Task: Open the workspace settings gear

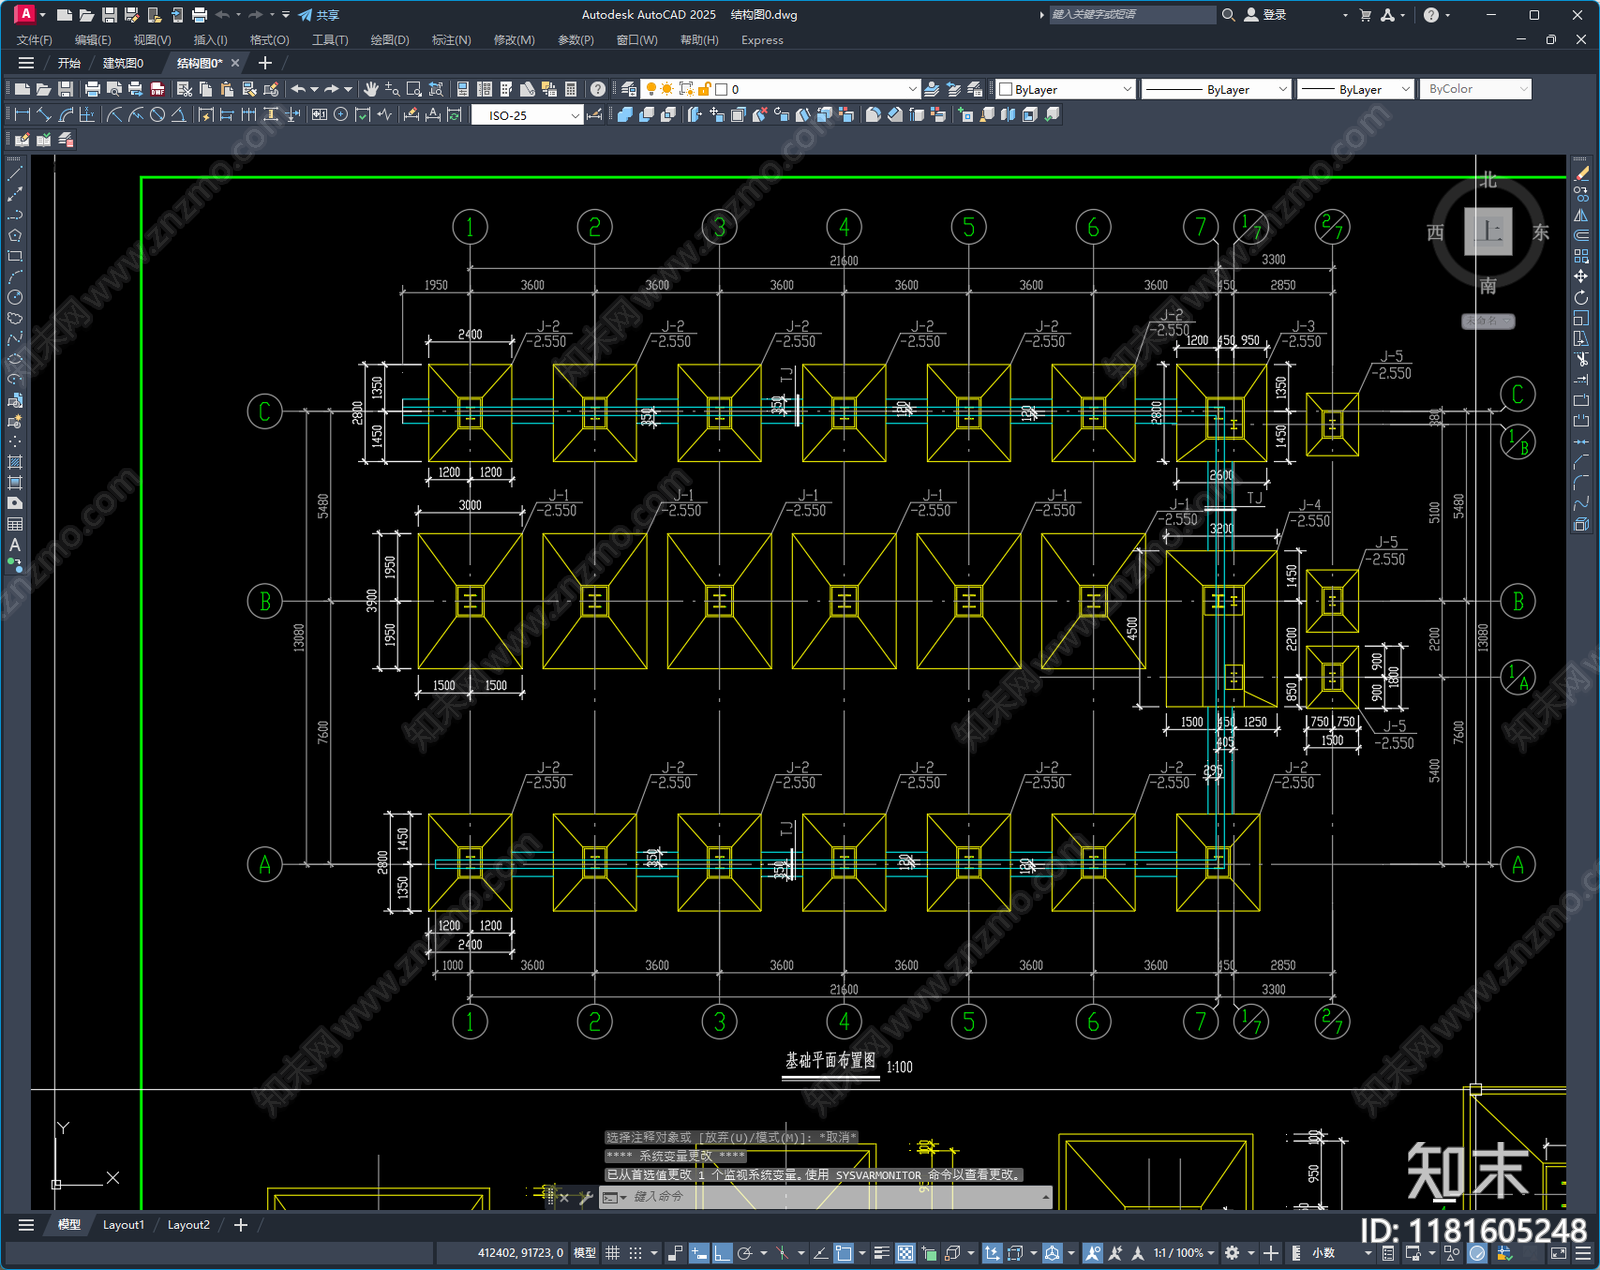Action: pyautogui.click(x=1232, y=1253)
